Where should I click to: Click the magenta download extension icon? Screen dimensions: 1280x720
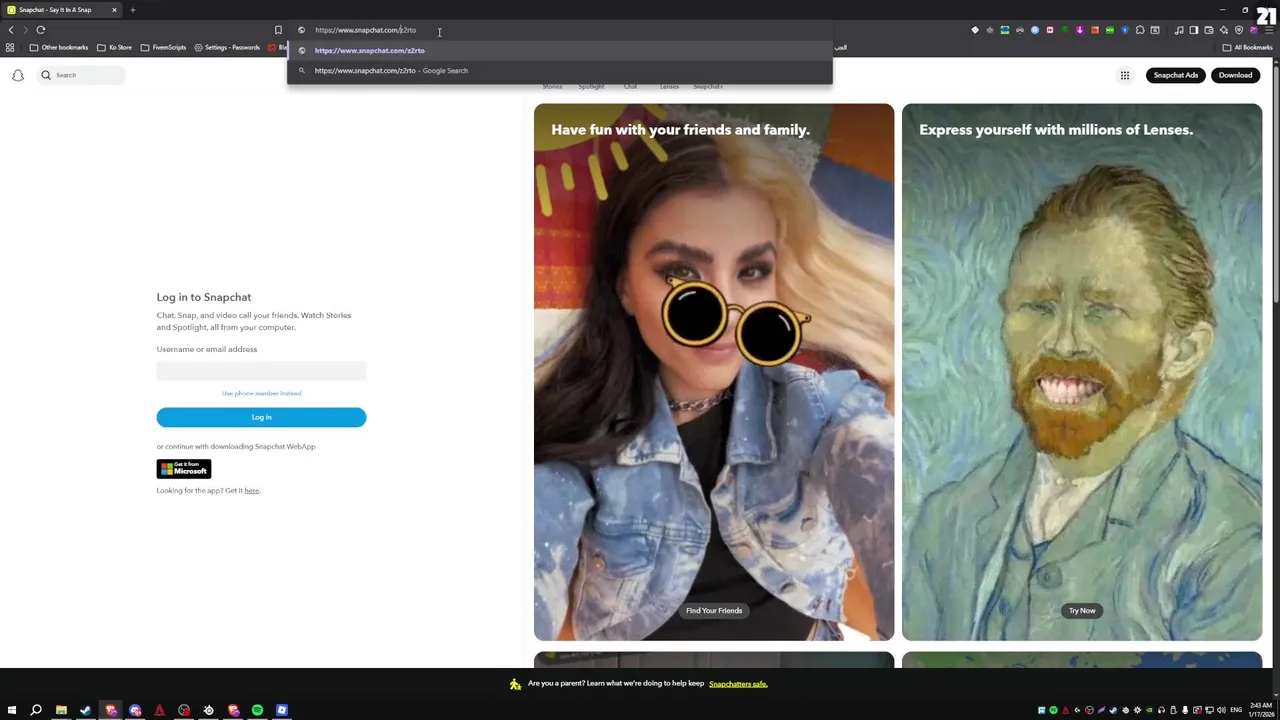coord(1080,30)
